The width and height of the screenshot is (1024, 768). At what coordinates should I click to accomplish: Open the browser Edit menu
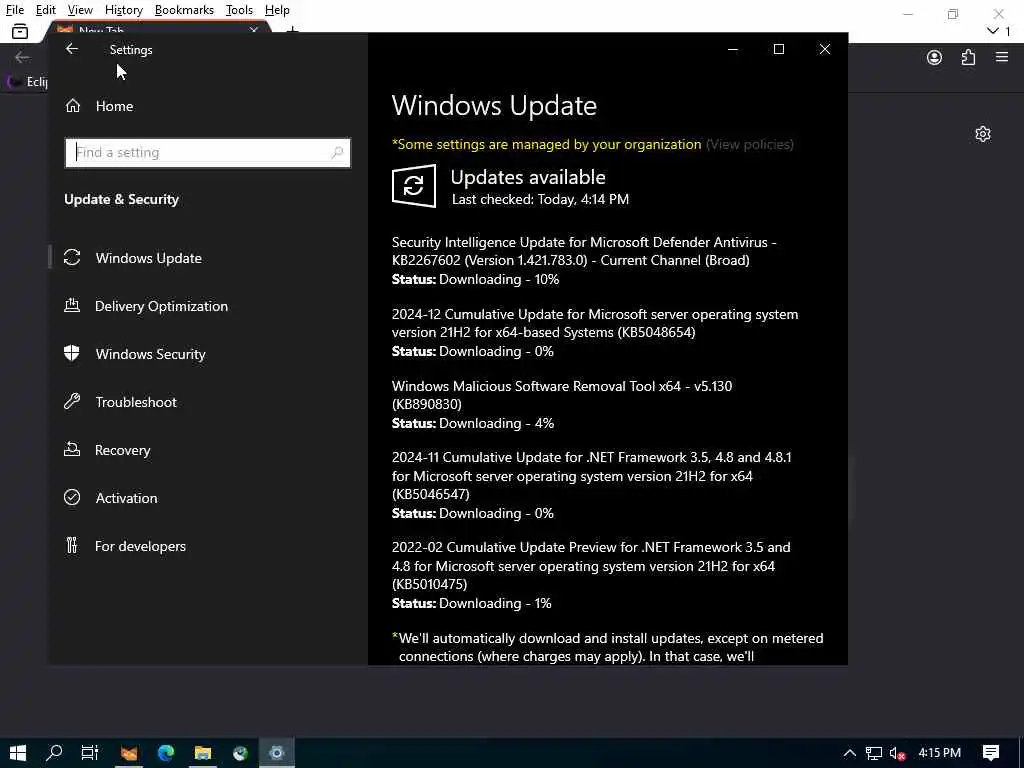pos(46,10)
